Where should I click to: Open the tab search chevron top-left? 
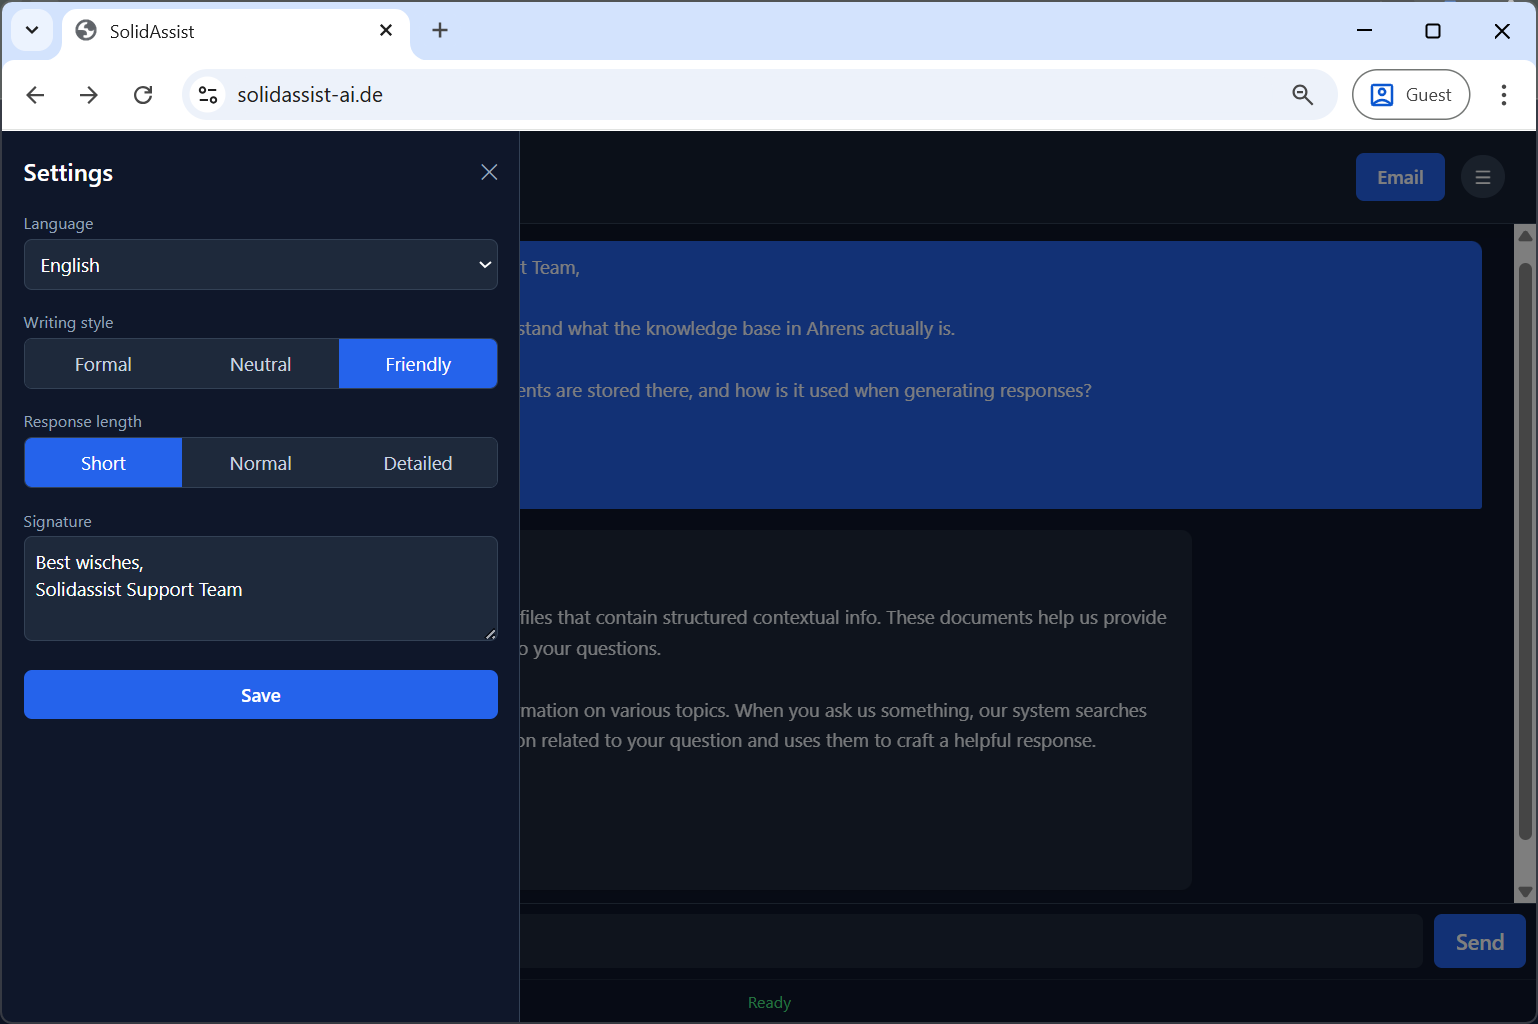(31, 30)
